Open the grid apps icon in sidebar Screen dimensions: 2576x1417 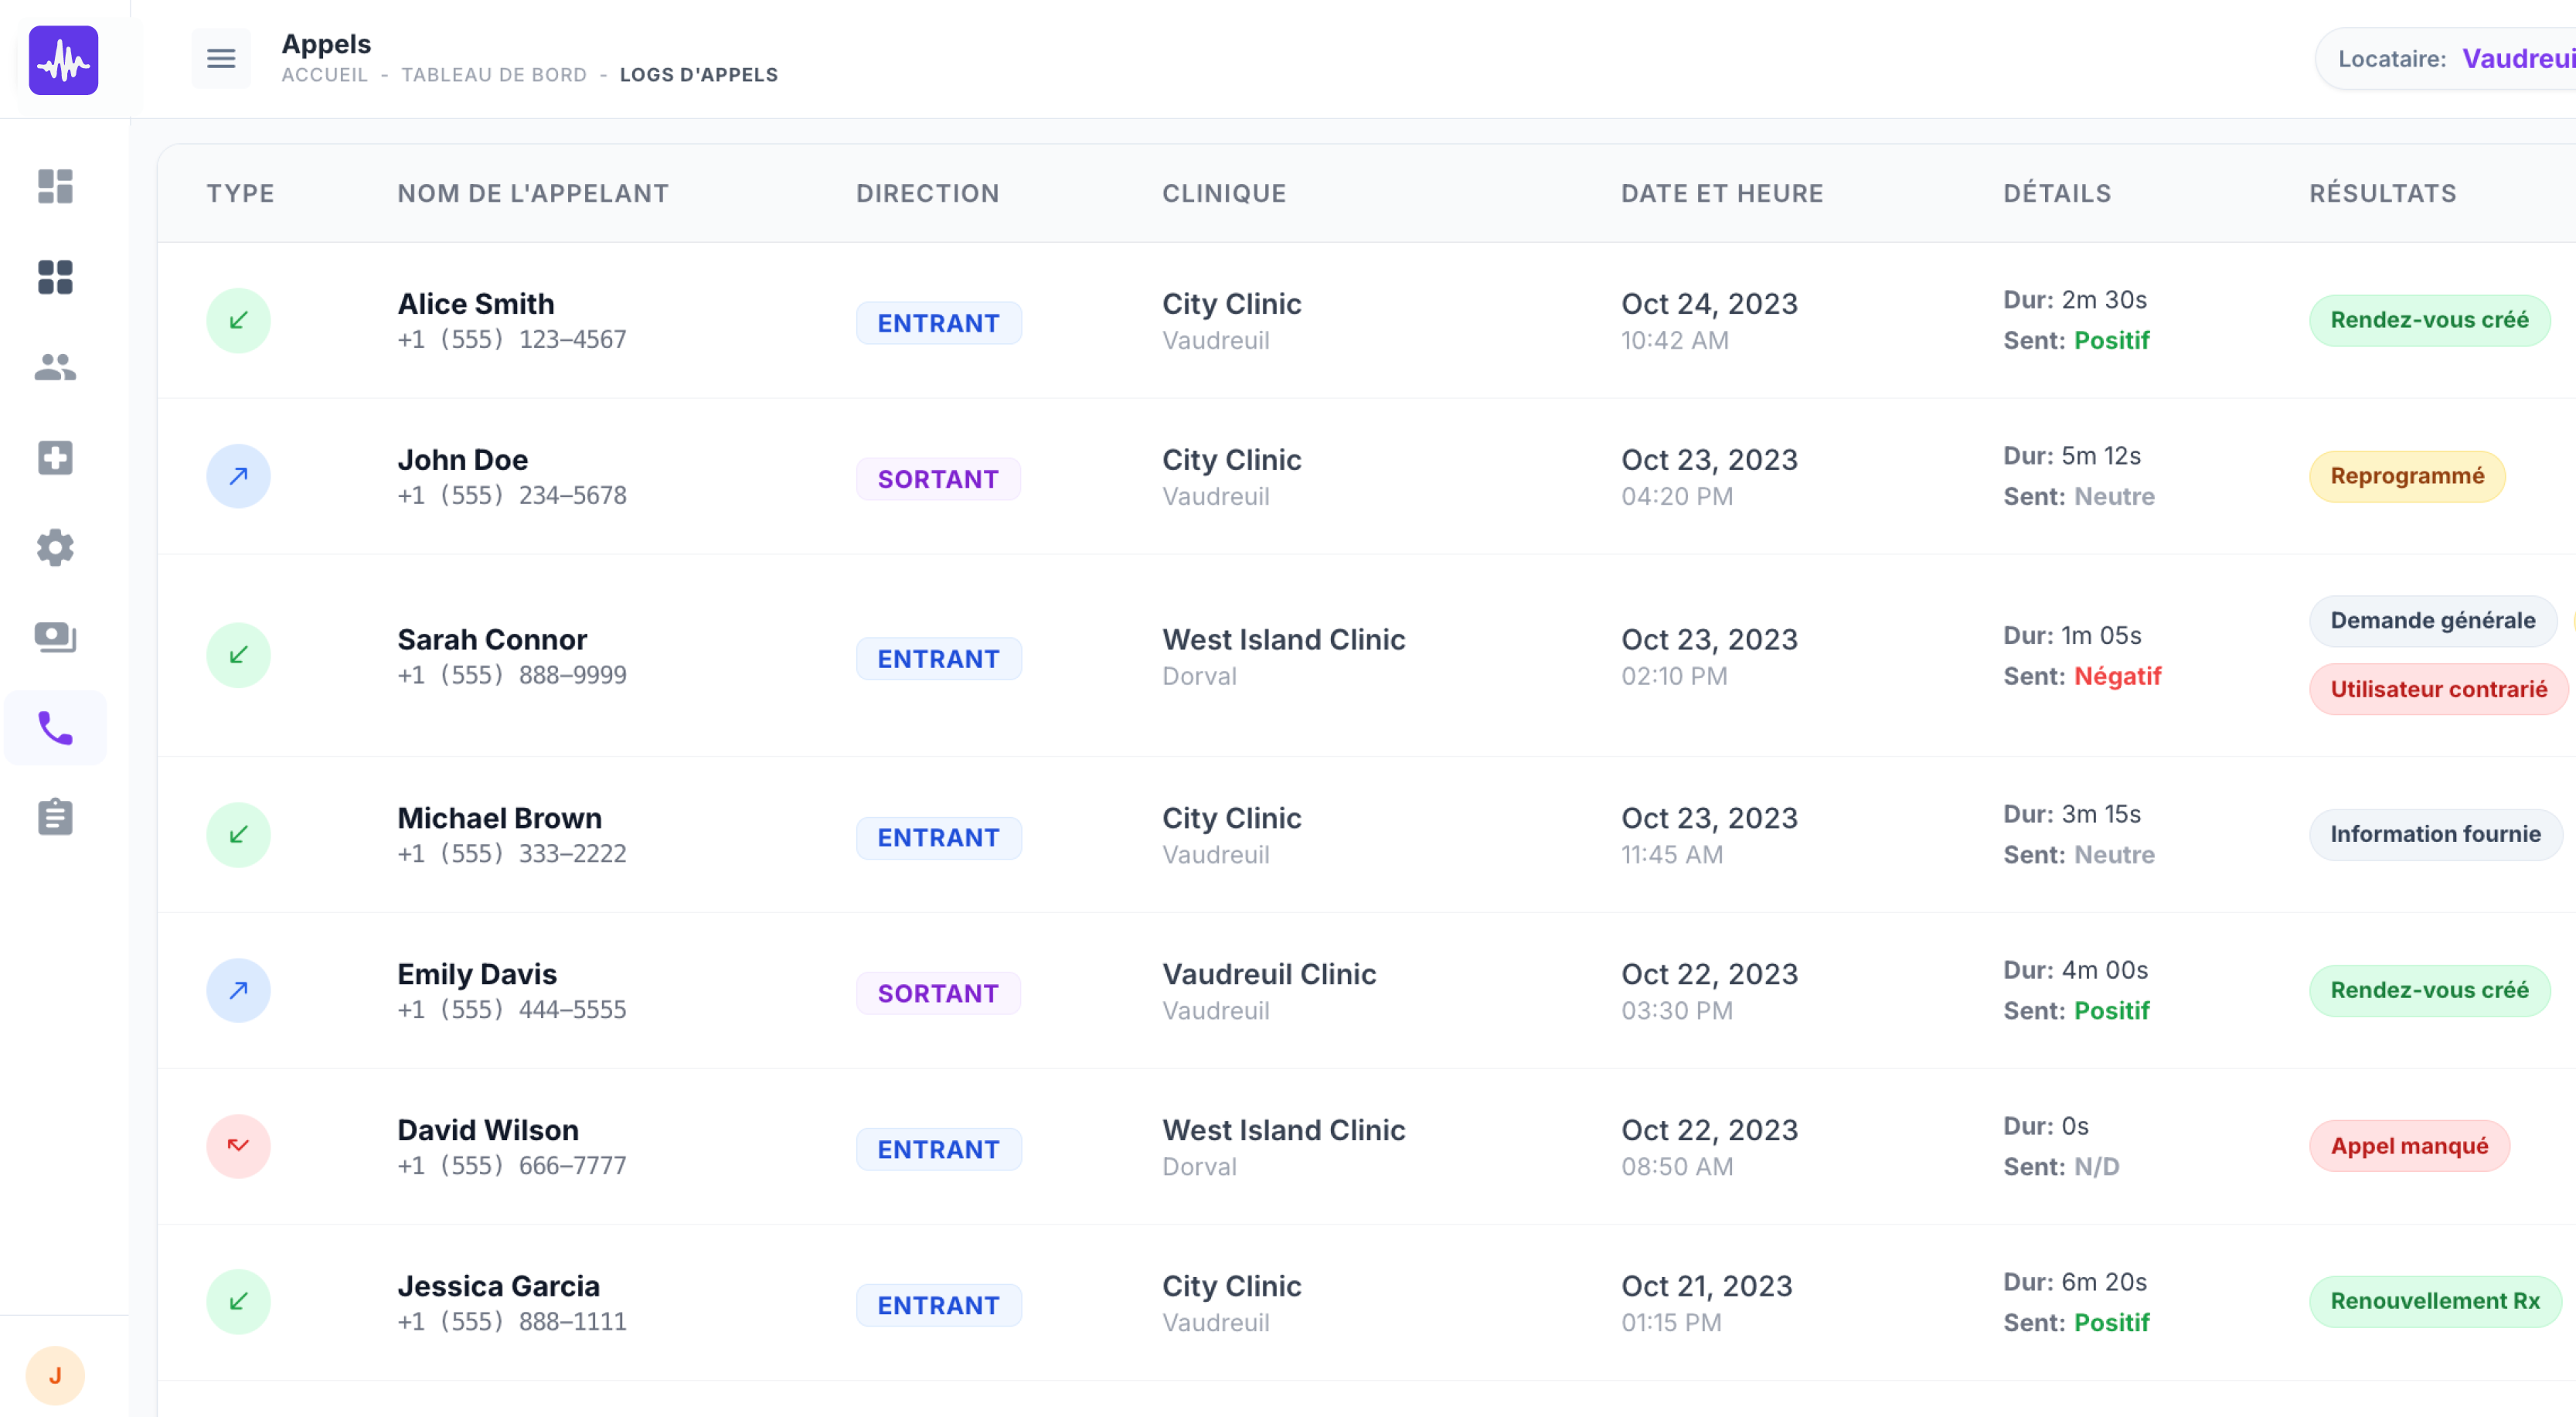pos(55,277)
